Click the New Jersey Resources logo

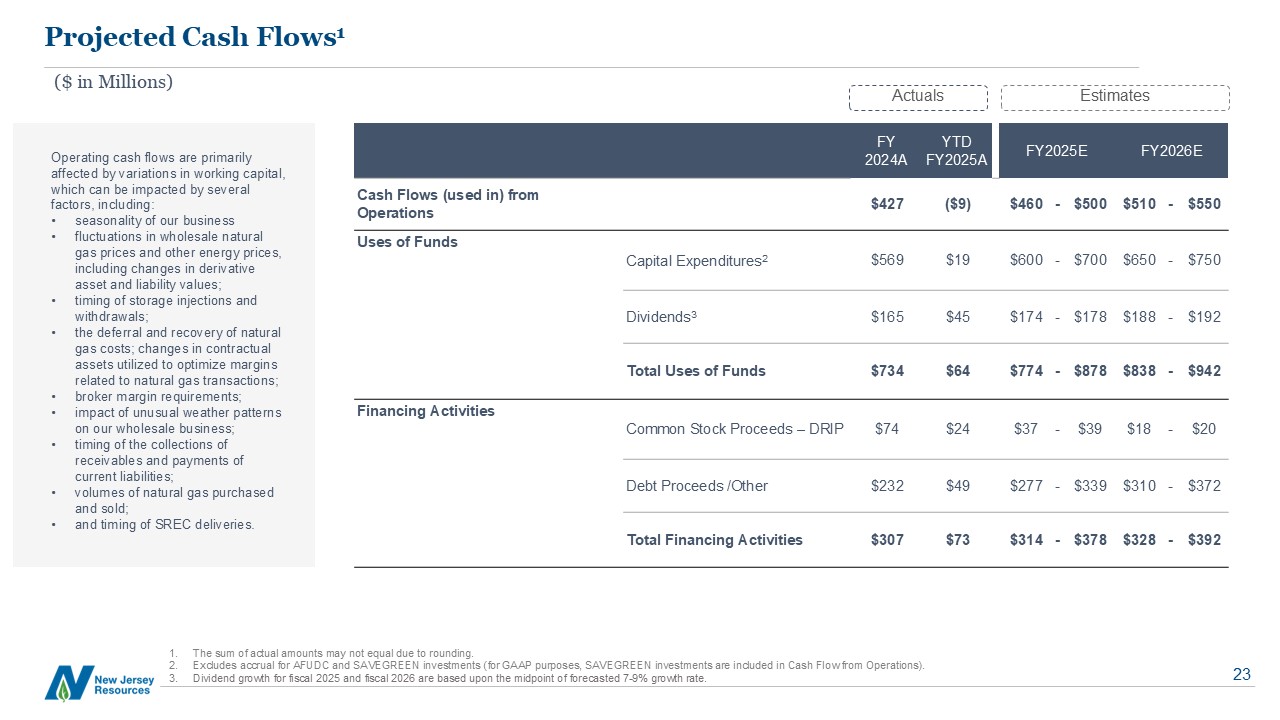(x=97, y=683)
